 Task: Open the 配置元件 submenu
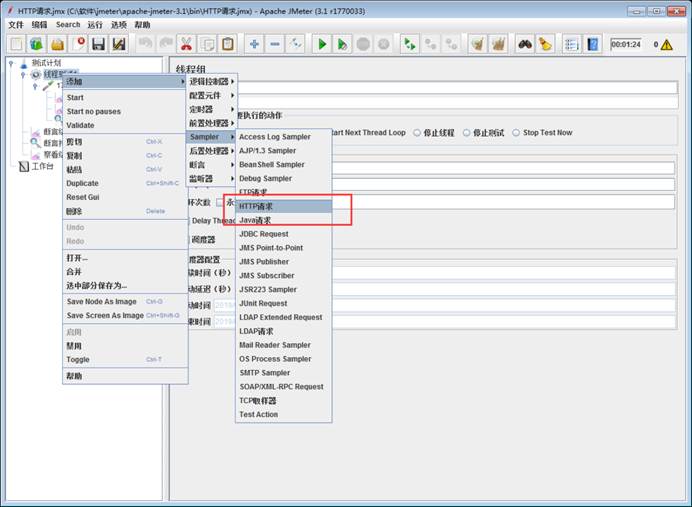[x=211, y=95]
